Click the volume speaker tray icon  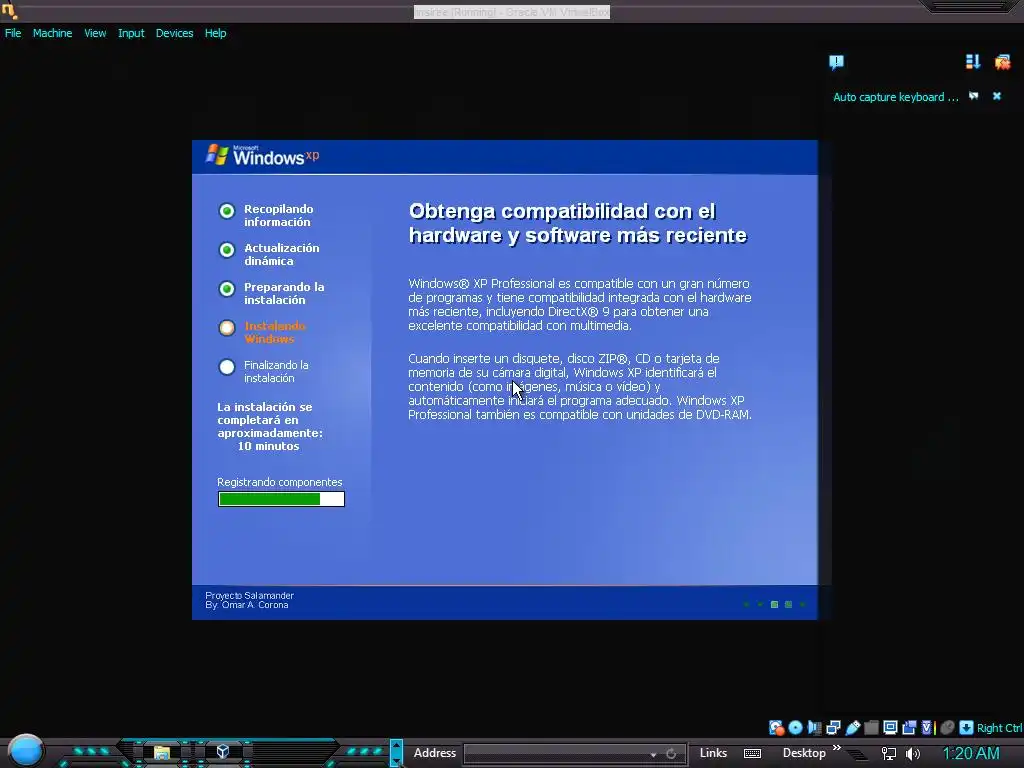click(x=913, y=754)
